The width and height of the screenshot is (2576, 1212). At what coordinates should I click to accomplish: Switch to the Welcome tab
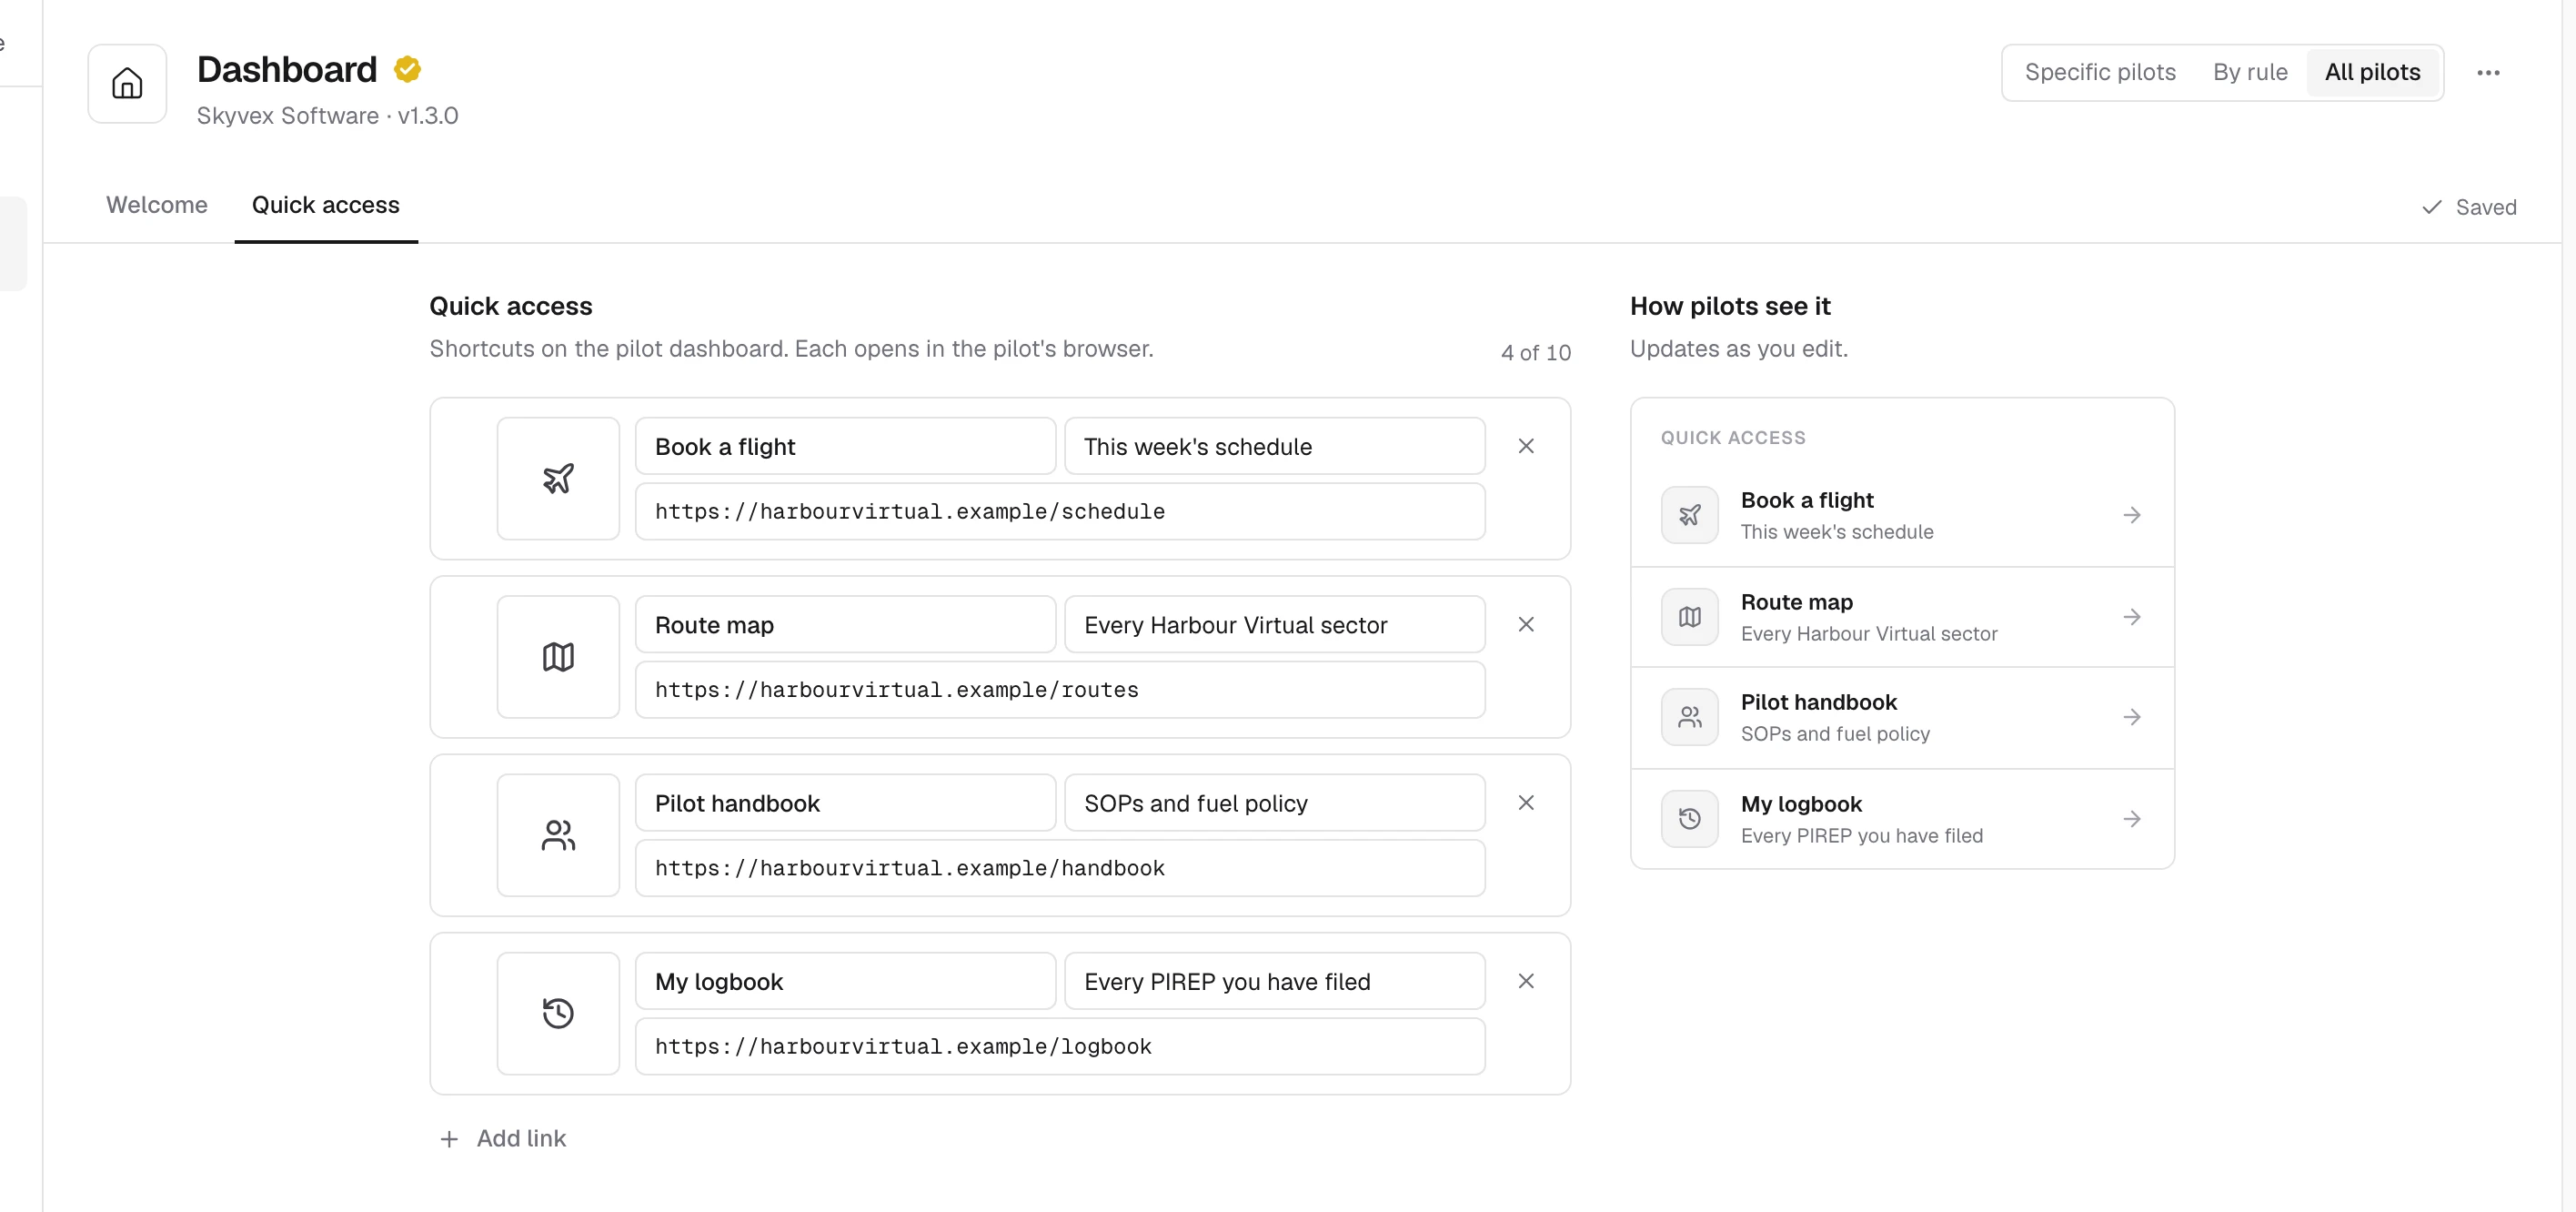(157, 205)
